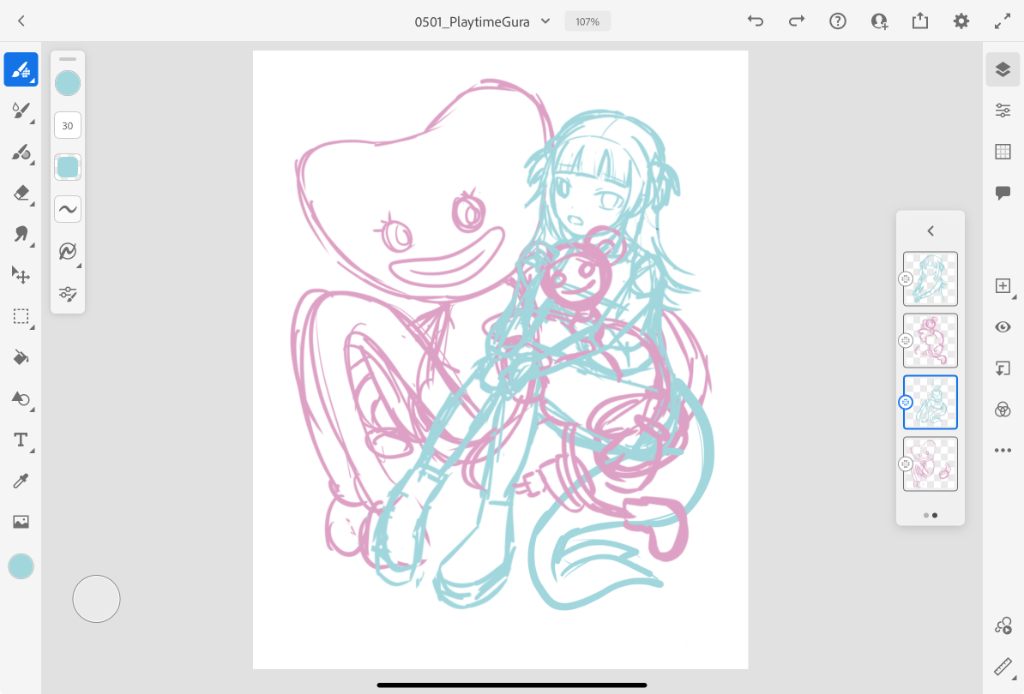Redo the last undone action
Screen dimensions: 1024x694
tap(797, 21)
